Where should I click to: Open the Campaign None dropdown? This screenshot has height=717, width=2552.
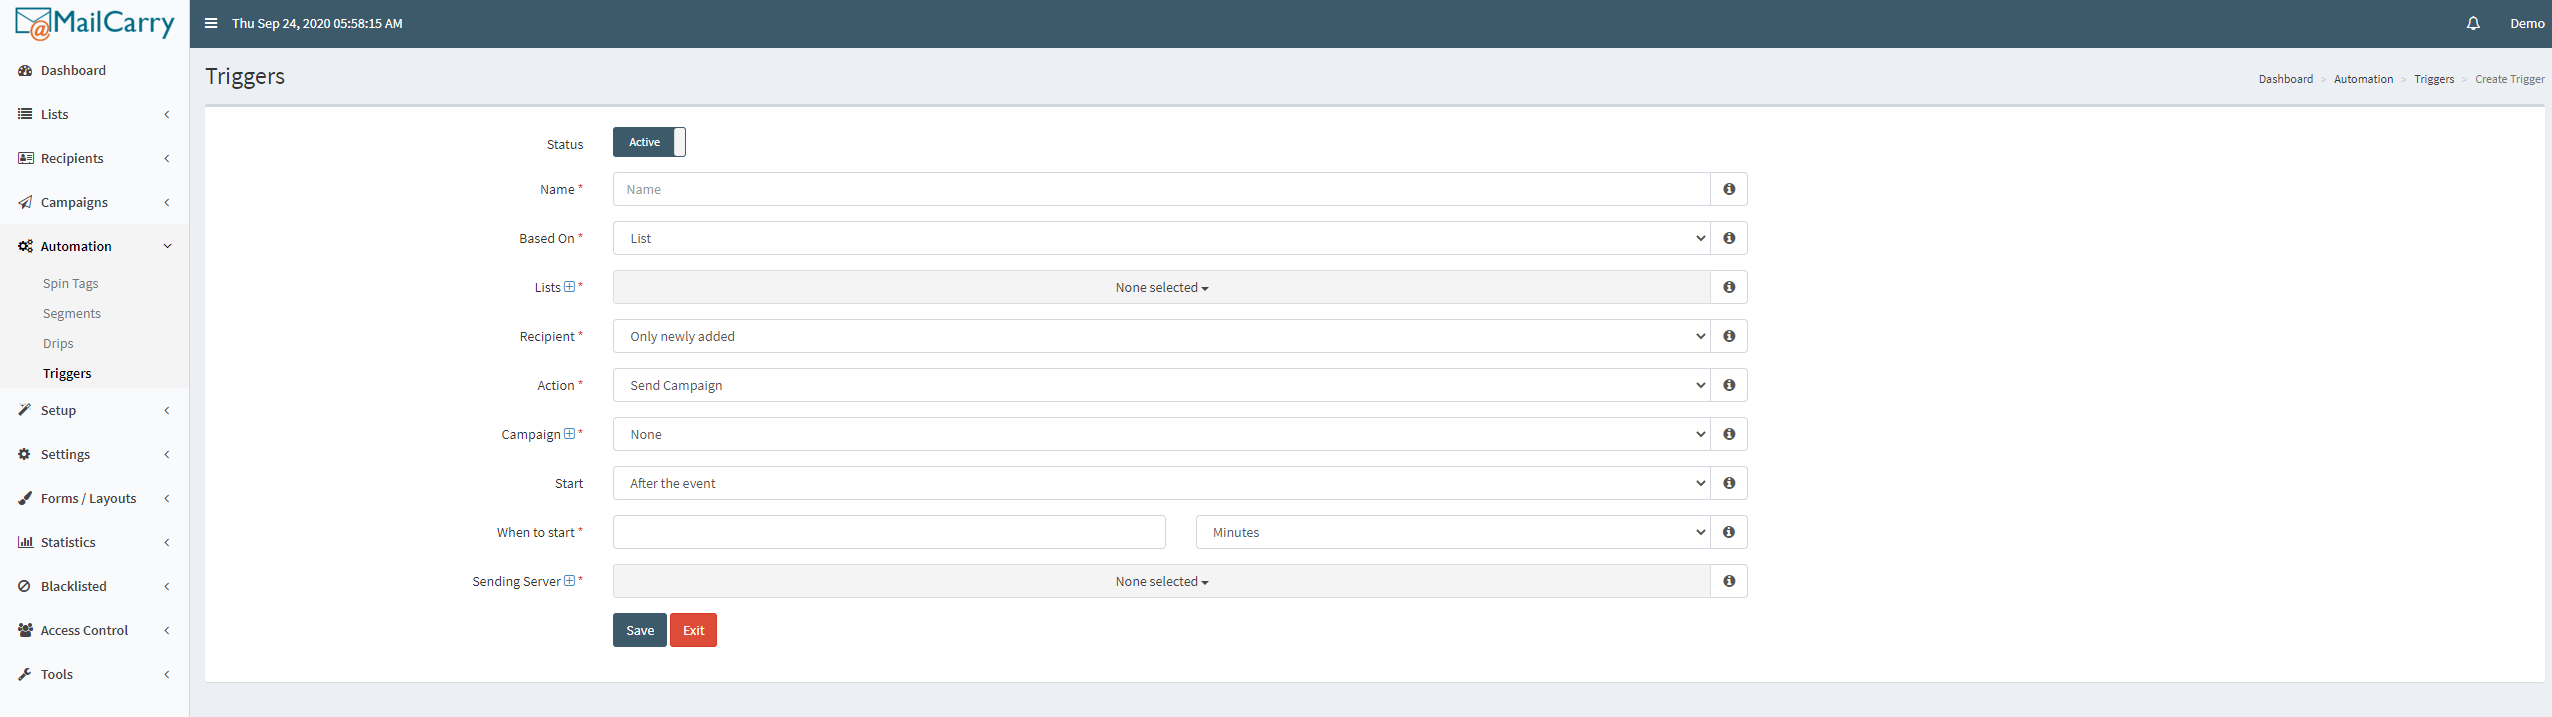coord(1162,434)
